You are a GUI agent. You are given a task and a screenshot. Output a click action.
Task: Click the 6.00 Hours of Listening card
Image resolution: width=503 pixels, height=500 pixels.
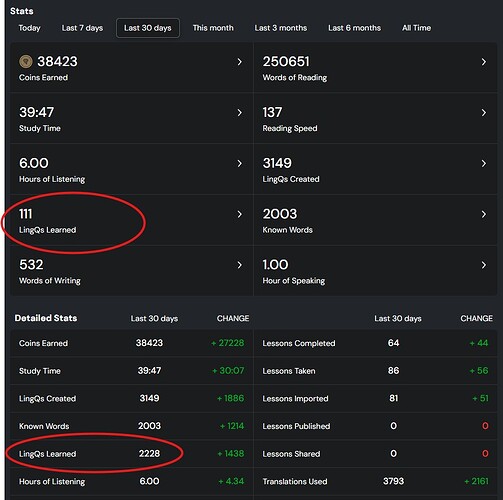[x=34, y=163]
